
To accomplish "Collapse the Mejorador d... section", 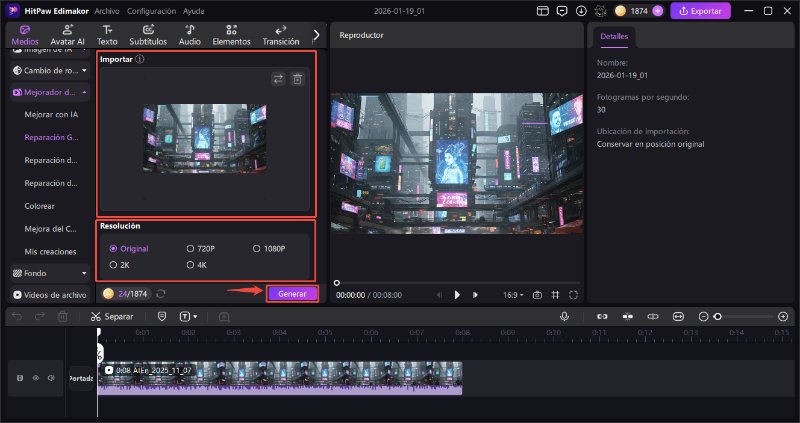I will click(50, 92).
